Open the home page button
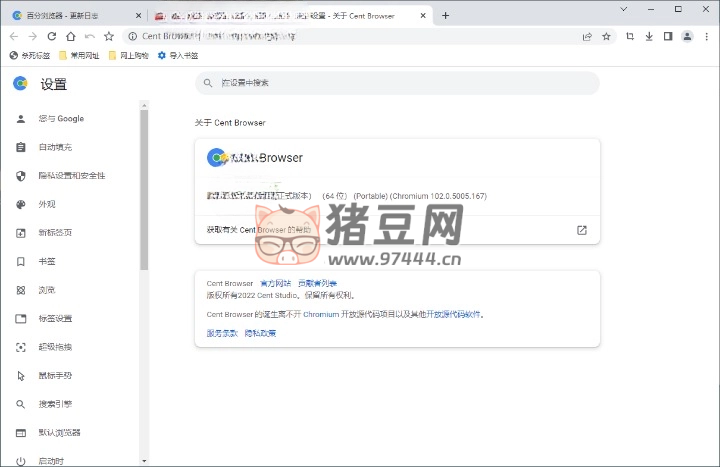This screenshot has height=467, width=720. [x=70, y=36]
